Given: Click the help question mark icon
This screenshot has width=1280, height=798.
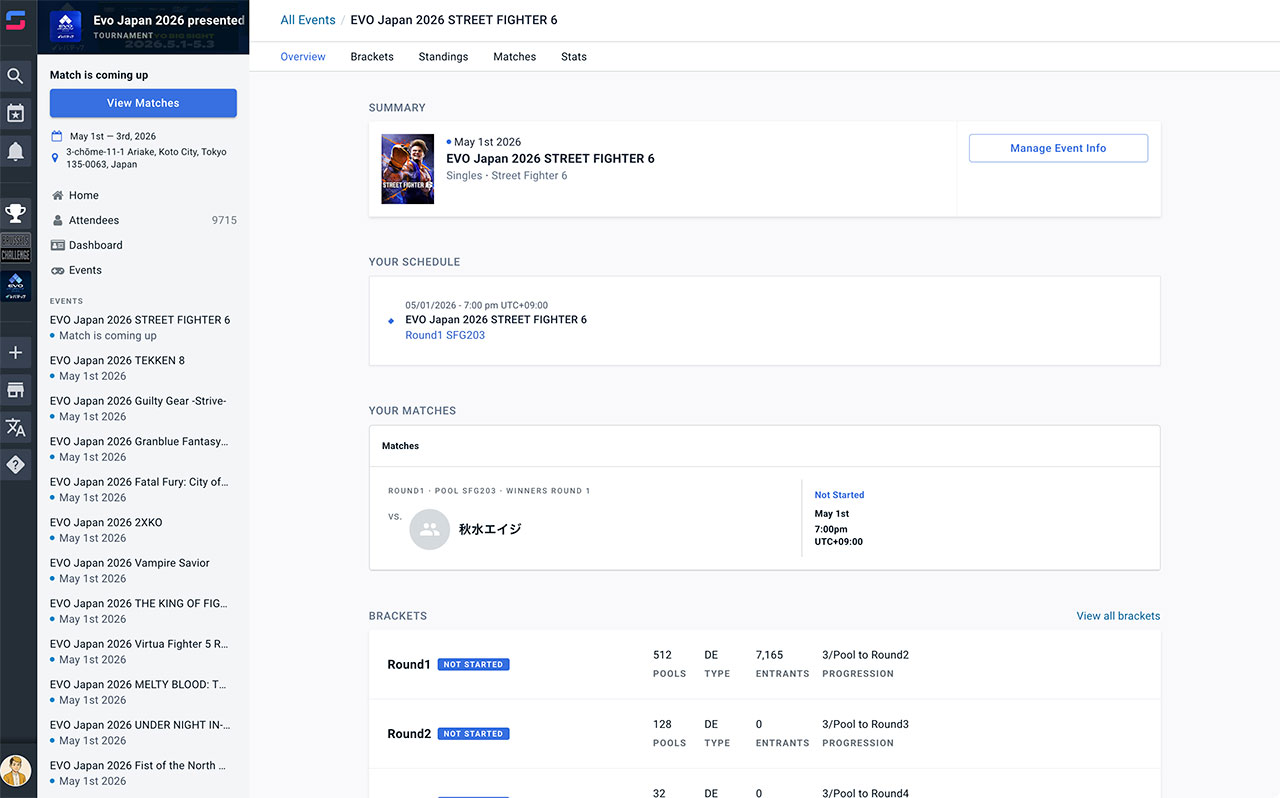Looking at the screenshot, I should click(x=16, y=465).
